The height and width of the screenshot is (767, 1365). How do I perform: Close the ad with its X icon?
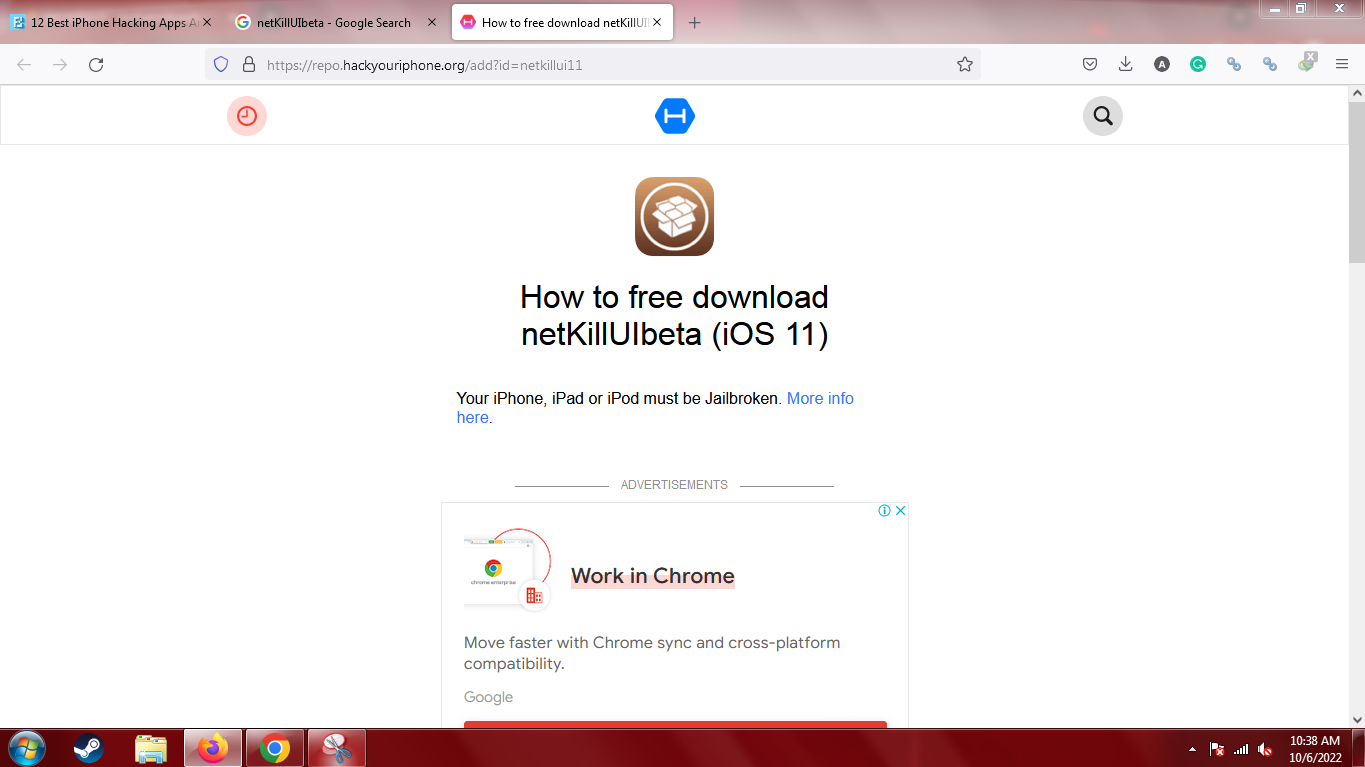900,510
